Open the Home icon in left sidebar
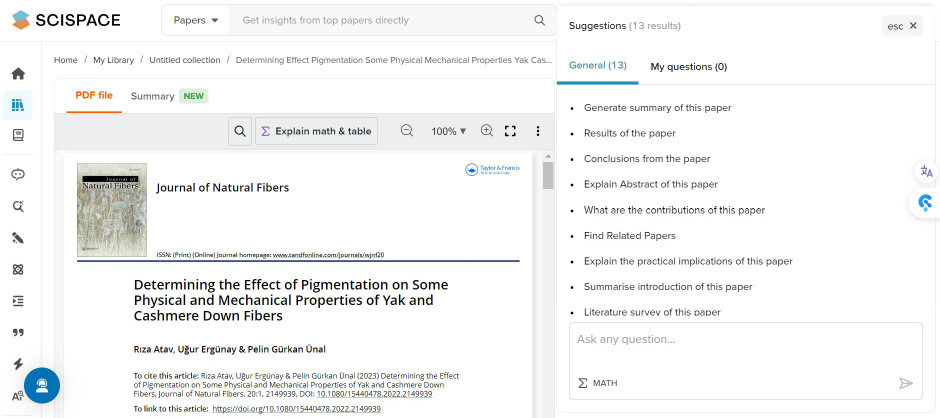940x418 pixels. click(17, 74)
